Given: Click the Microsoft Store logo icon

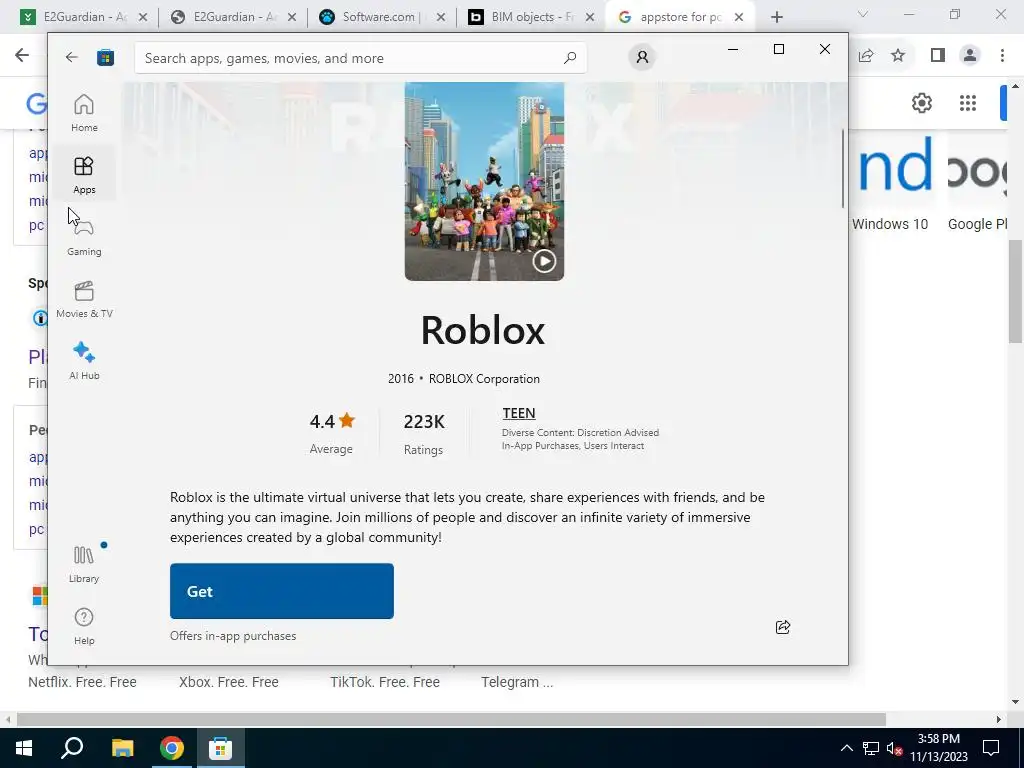Looking at the screenshot, I should pos(105,57).
